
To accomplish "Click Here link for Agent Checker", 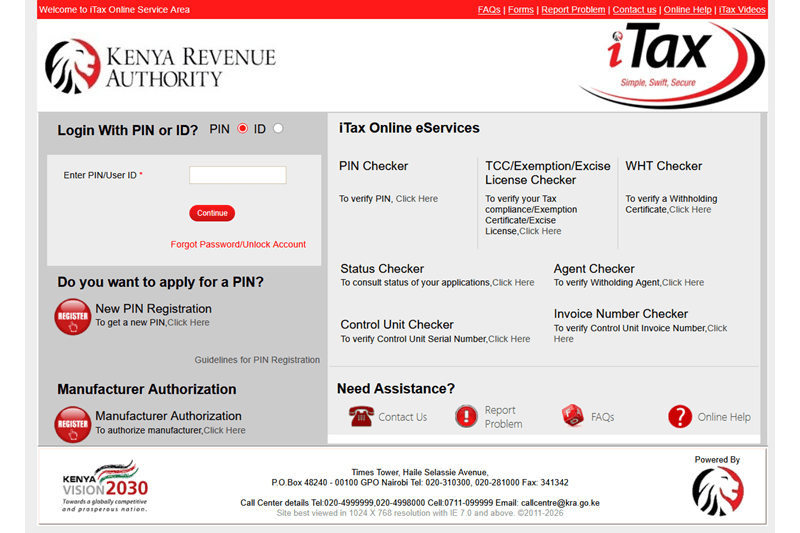I will [x=683, y=283].
